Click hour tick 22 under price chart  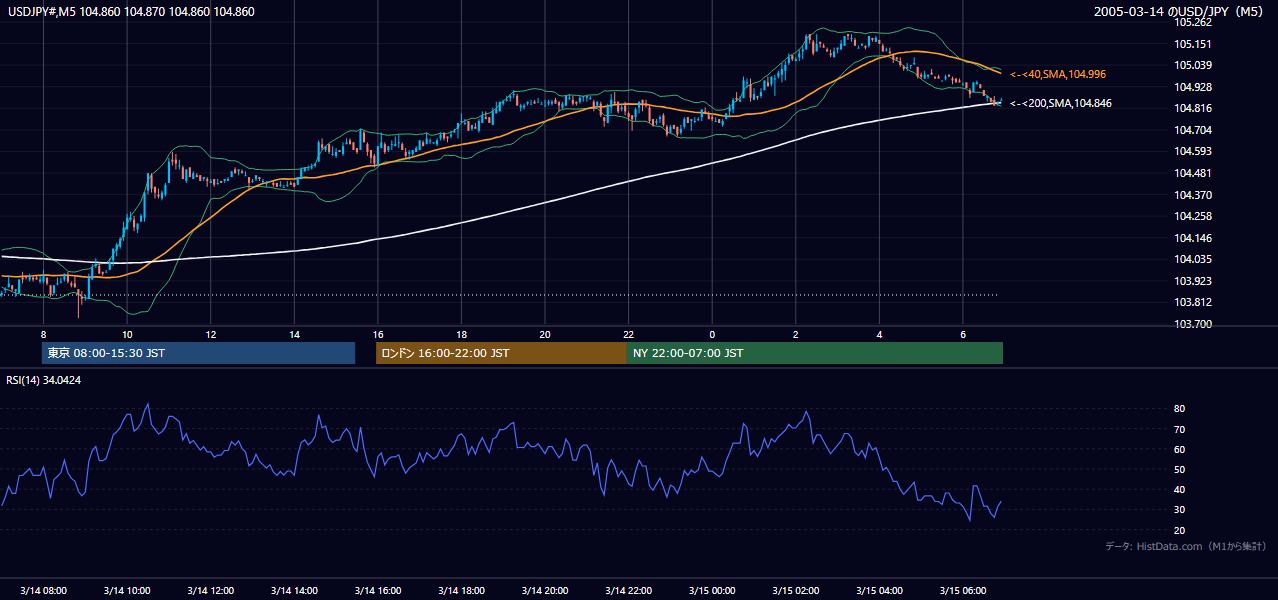[629, 334]
